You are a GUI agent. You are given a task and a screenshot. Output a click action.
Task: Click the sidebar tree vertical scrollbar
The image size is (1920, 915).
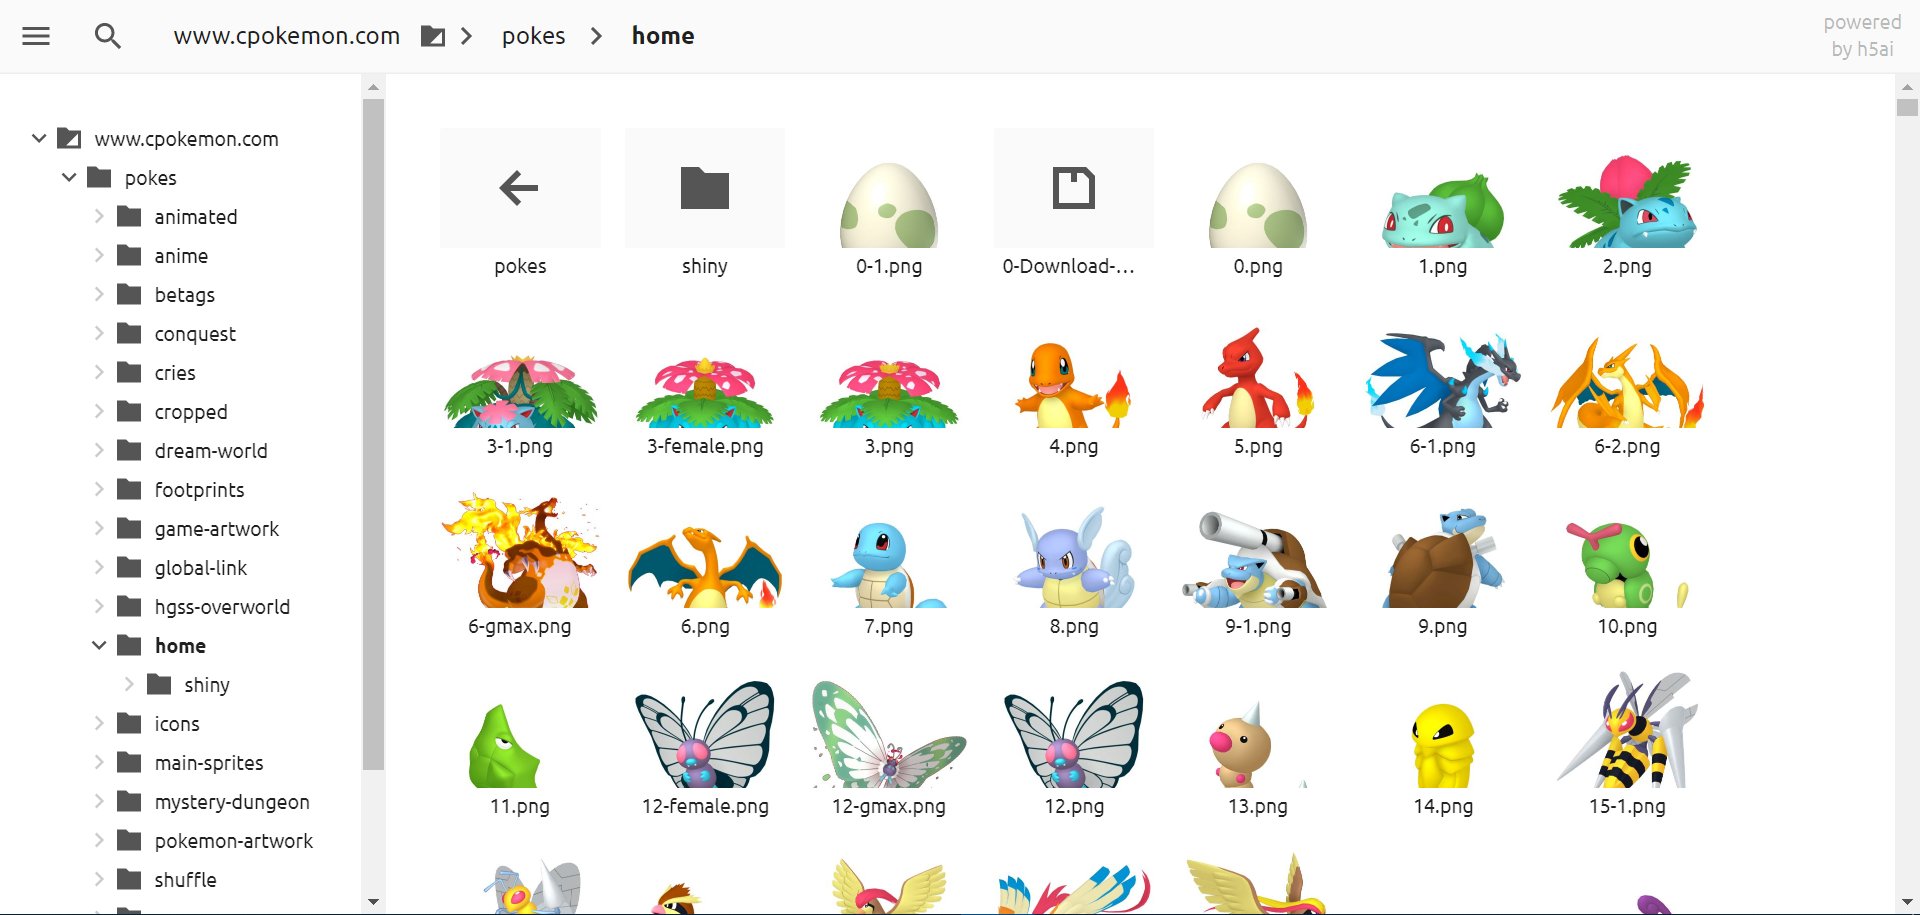tap(373, 434)
